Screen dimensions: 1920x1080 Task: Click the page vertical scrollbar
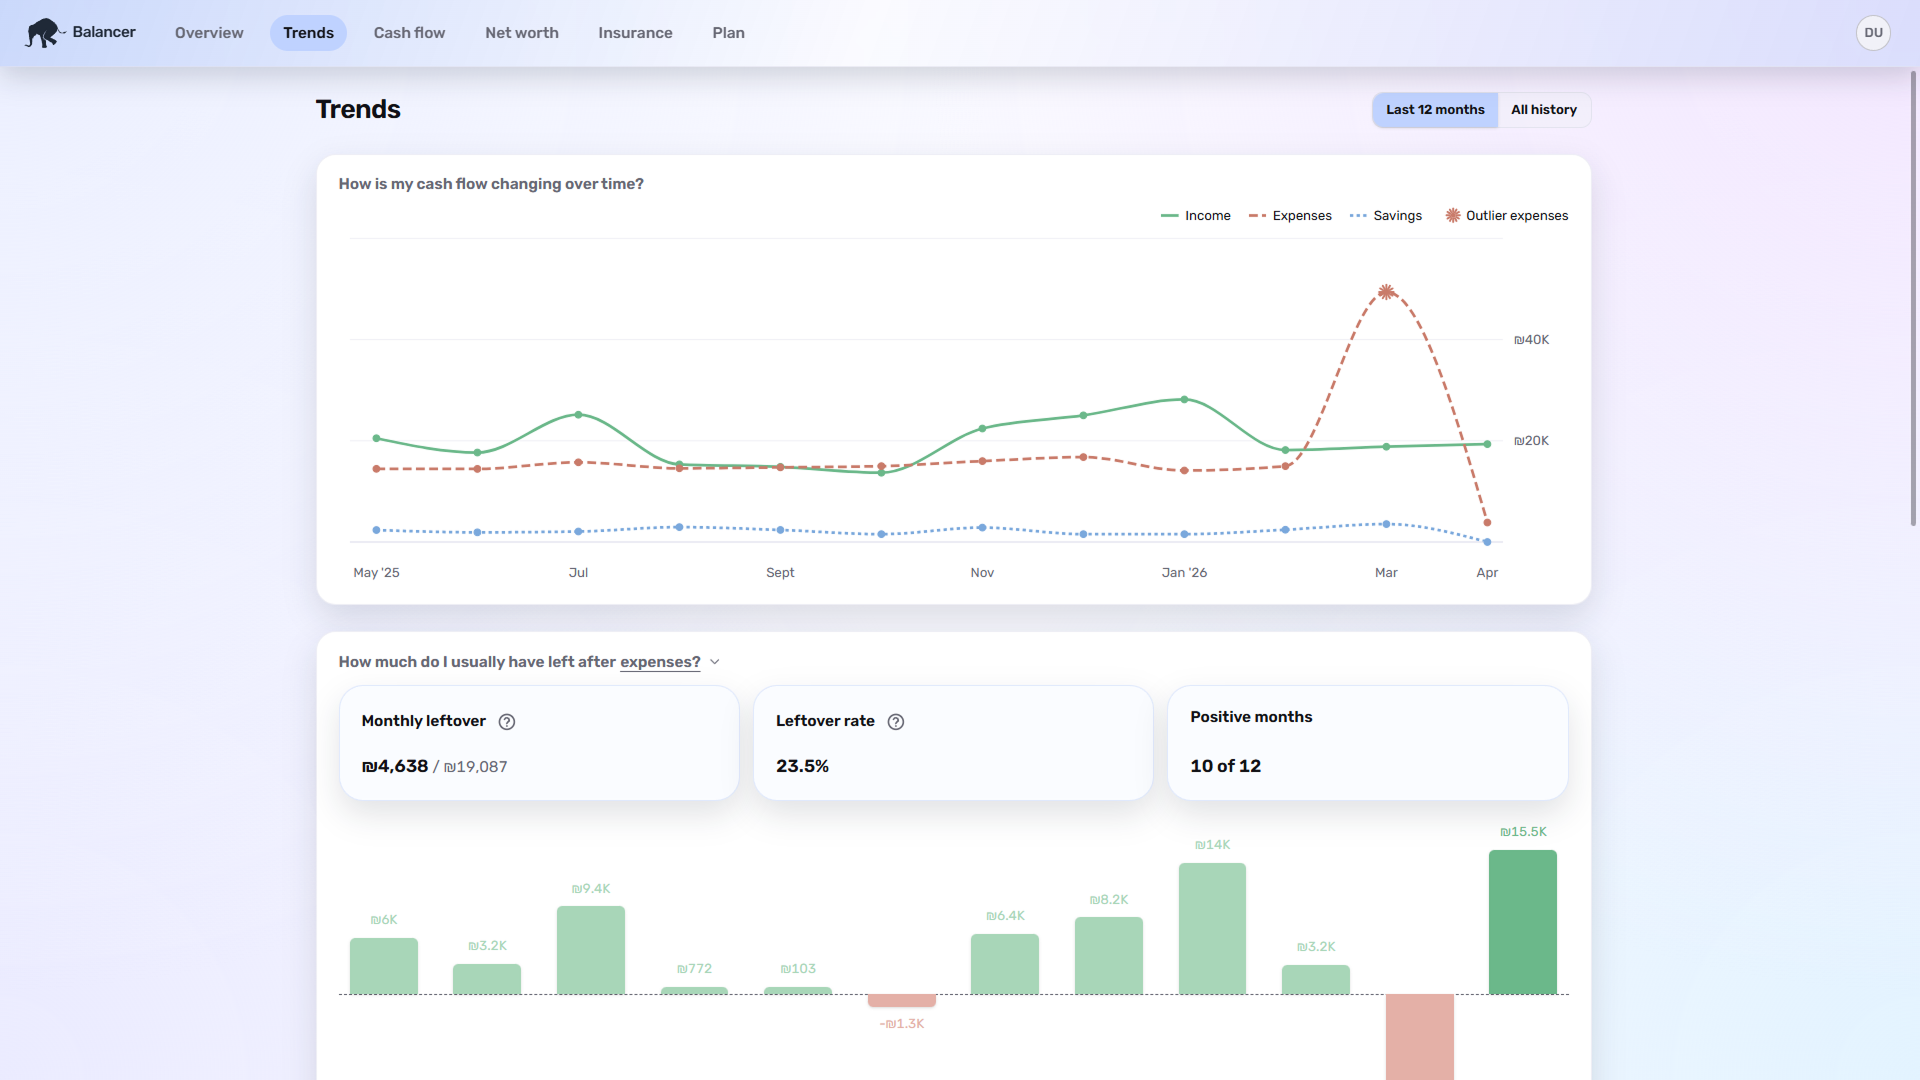click(x=1913, y=298)
